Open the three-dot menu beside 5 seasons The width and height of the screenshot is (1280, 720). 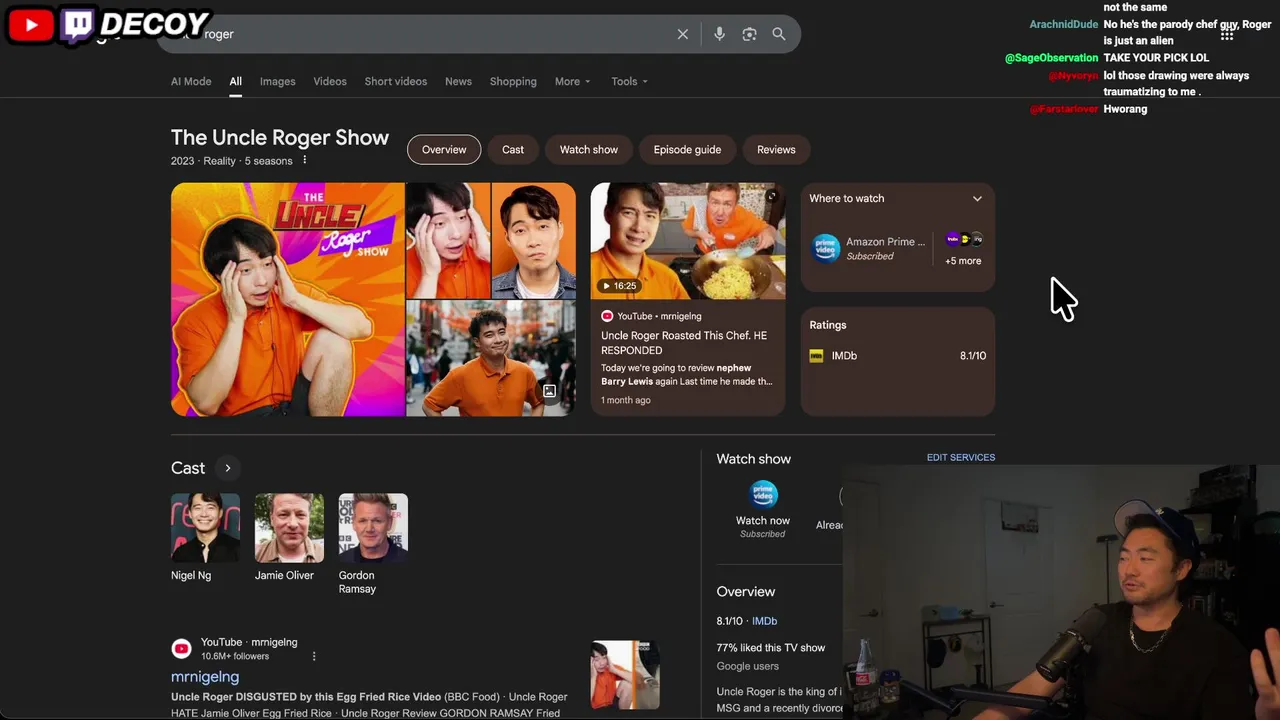point(305,160)
